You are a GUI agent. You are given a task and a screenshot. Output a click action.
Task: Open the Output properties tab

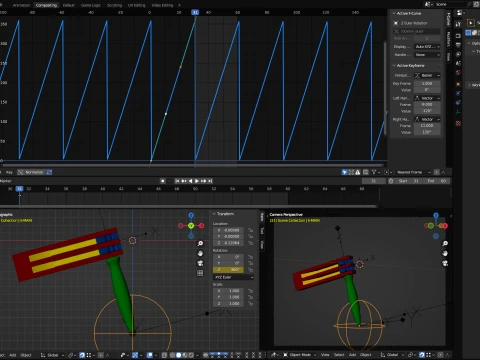[458, 45]
